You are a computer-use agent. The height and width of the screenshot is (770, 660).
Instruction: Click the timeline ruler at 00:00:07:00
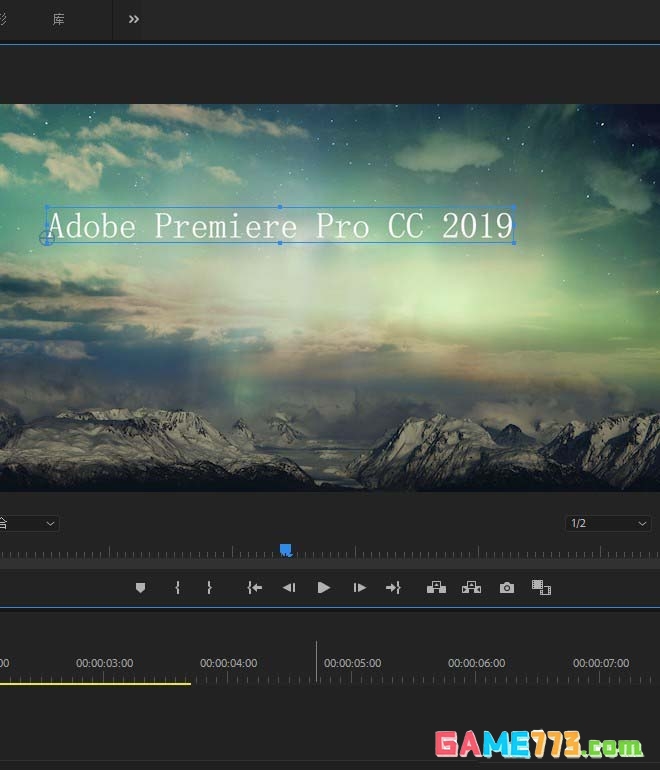click(x=601, y=663)
